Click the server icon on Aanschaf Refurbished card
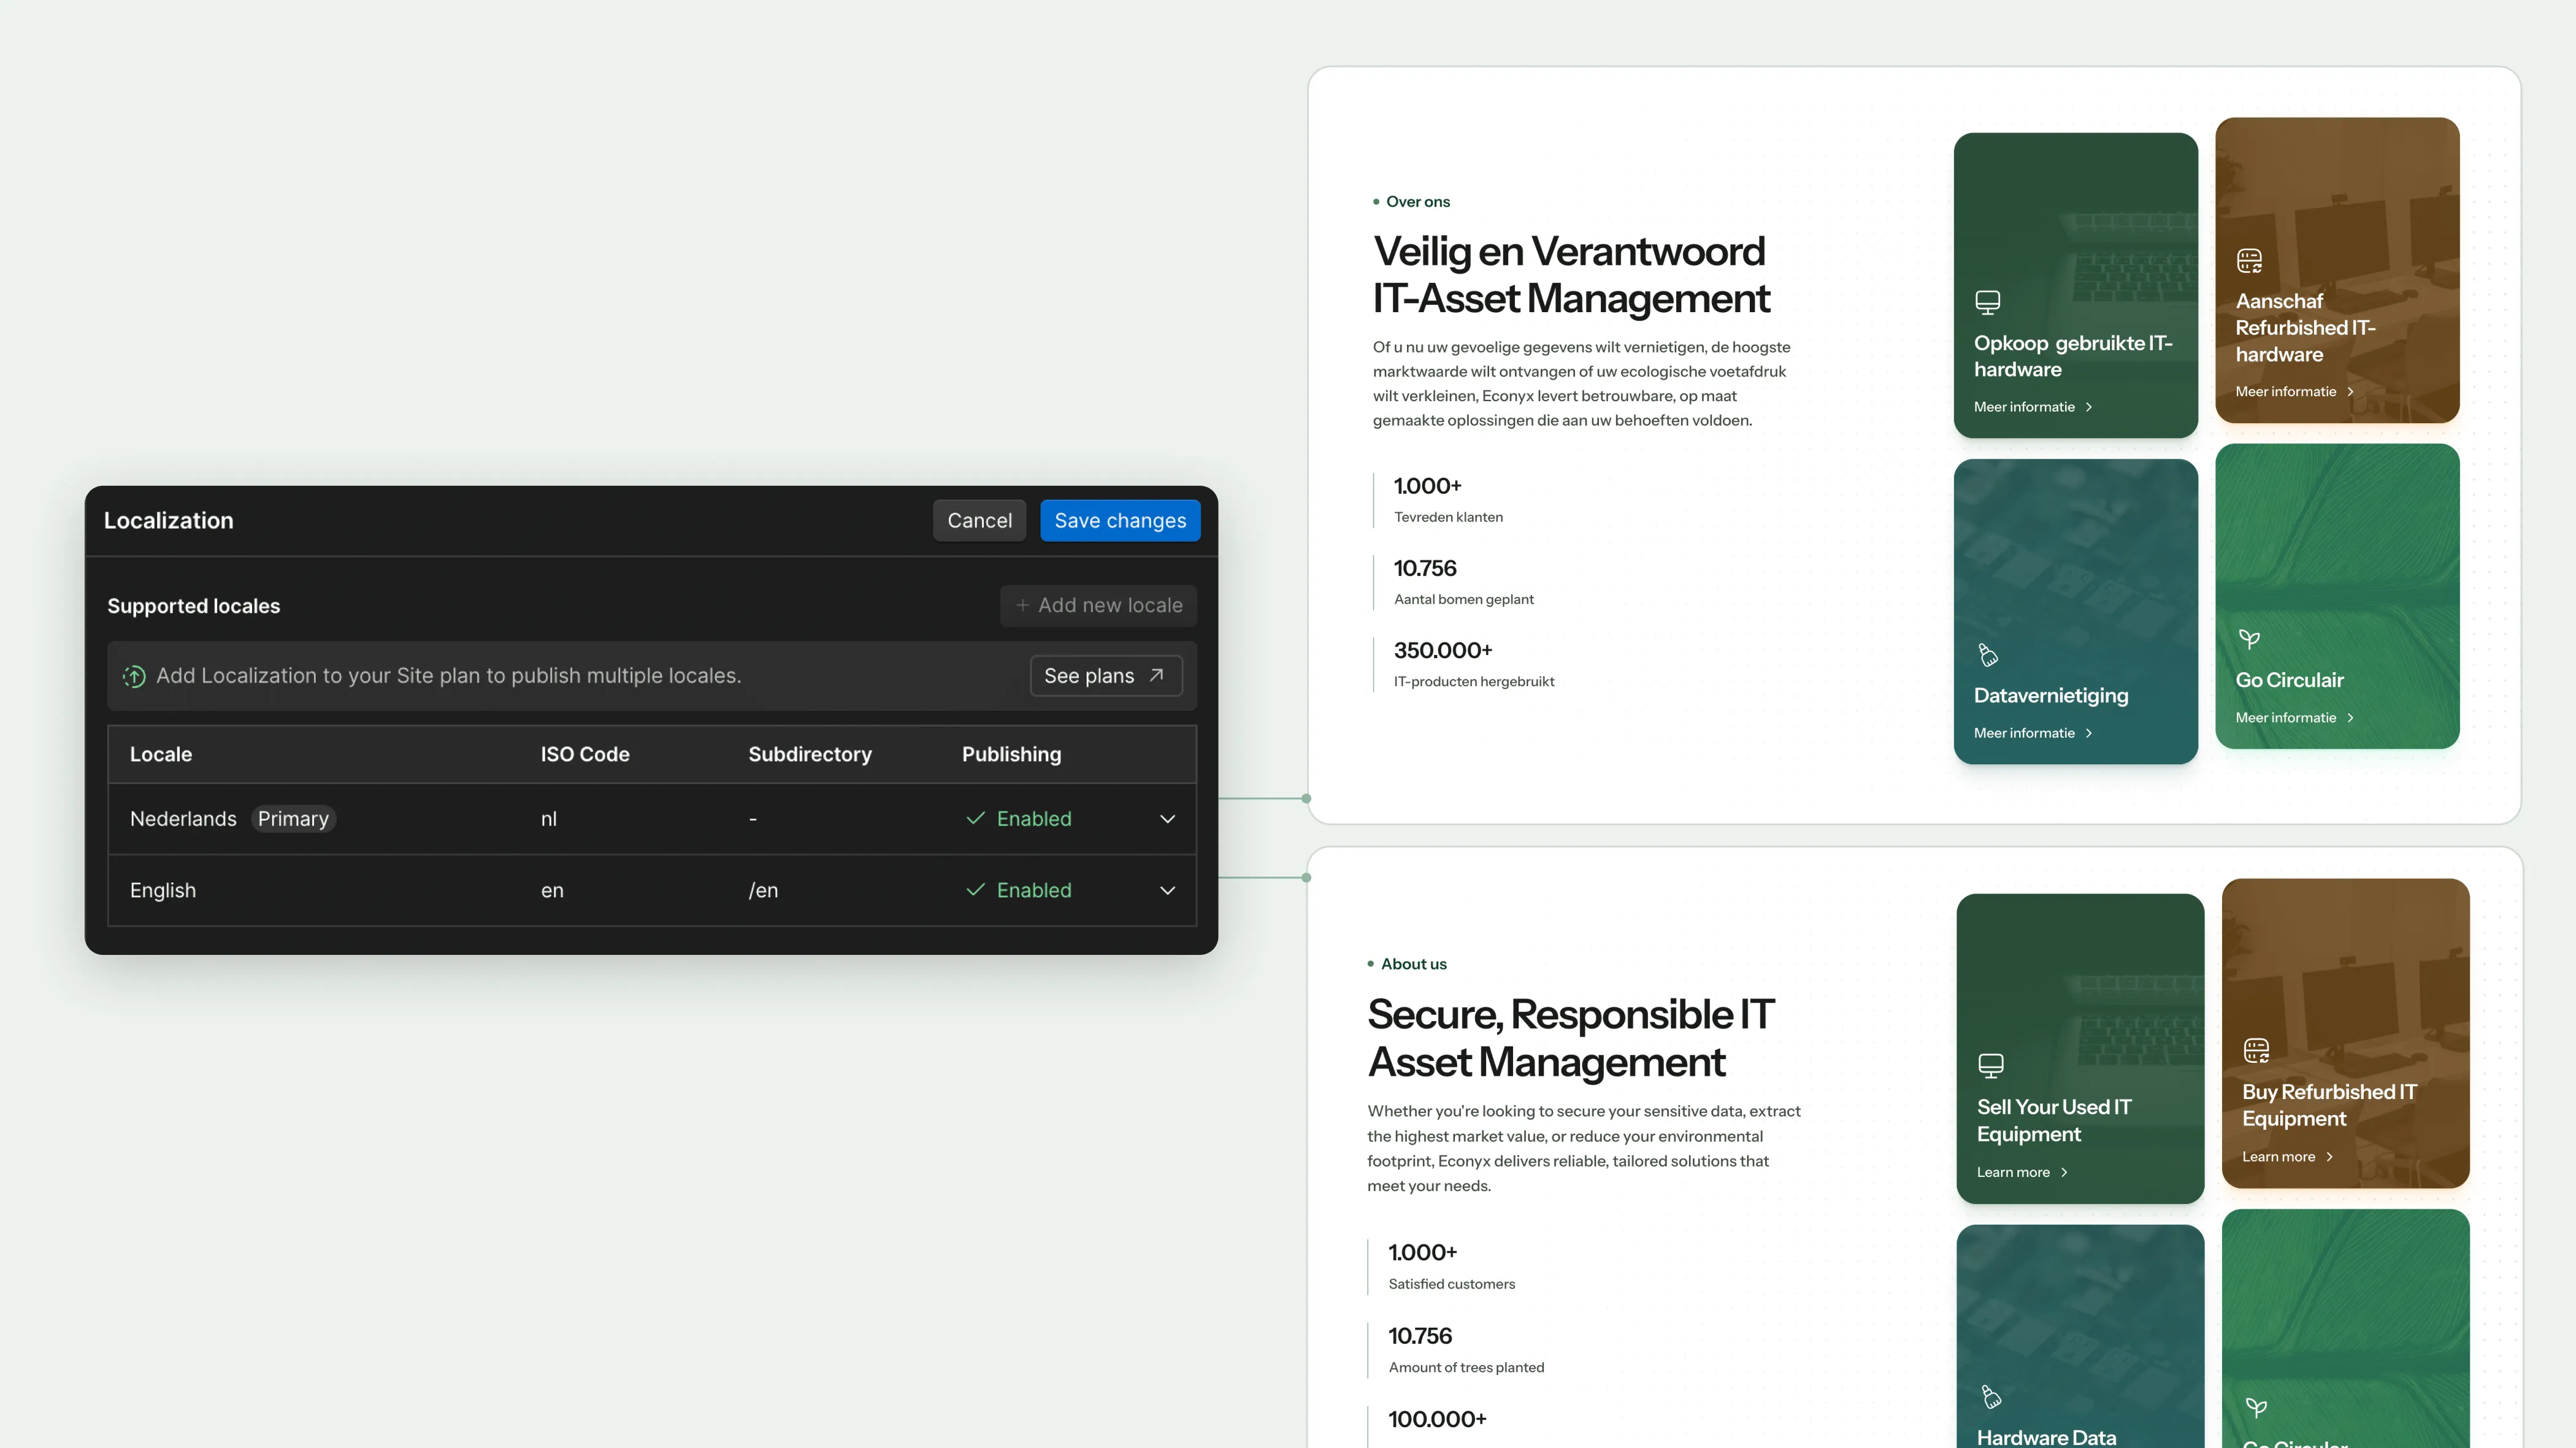Screen dimensions: 2576x1448 [x=2249, y=261]
